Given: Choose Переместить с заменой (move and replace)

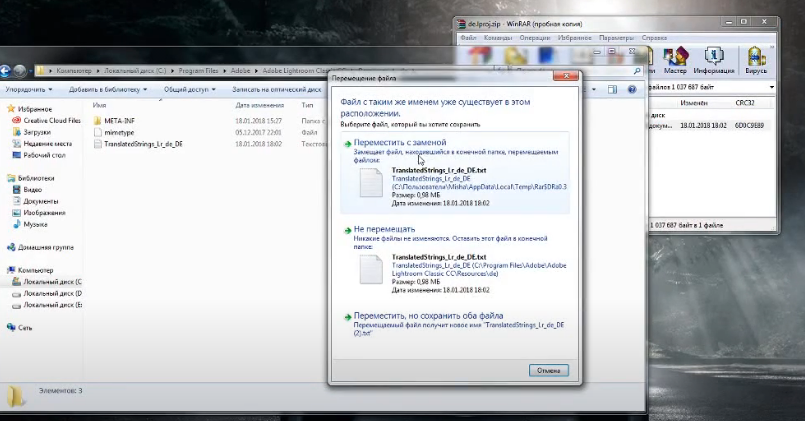Looking at the screenshot, I should pyautogui.click(x=400, y=143).
